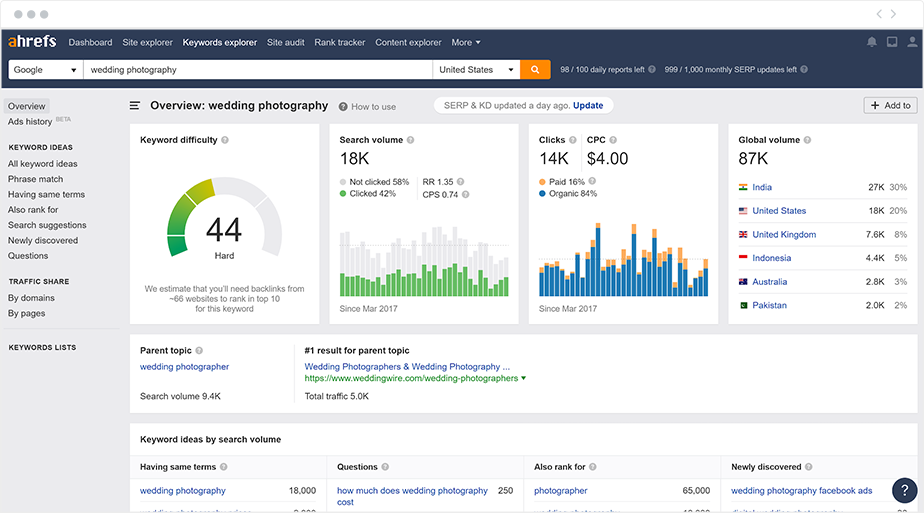This screenshot has width=924, height=513.
Task: Click the Organic 84% blue legend dot
Action: pyautogui.click(x=542, y=193)
